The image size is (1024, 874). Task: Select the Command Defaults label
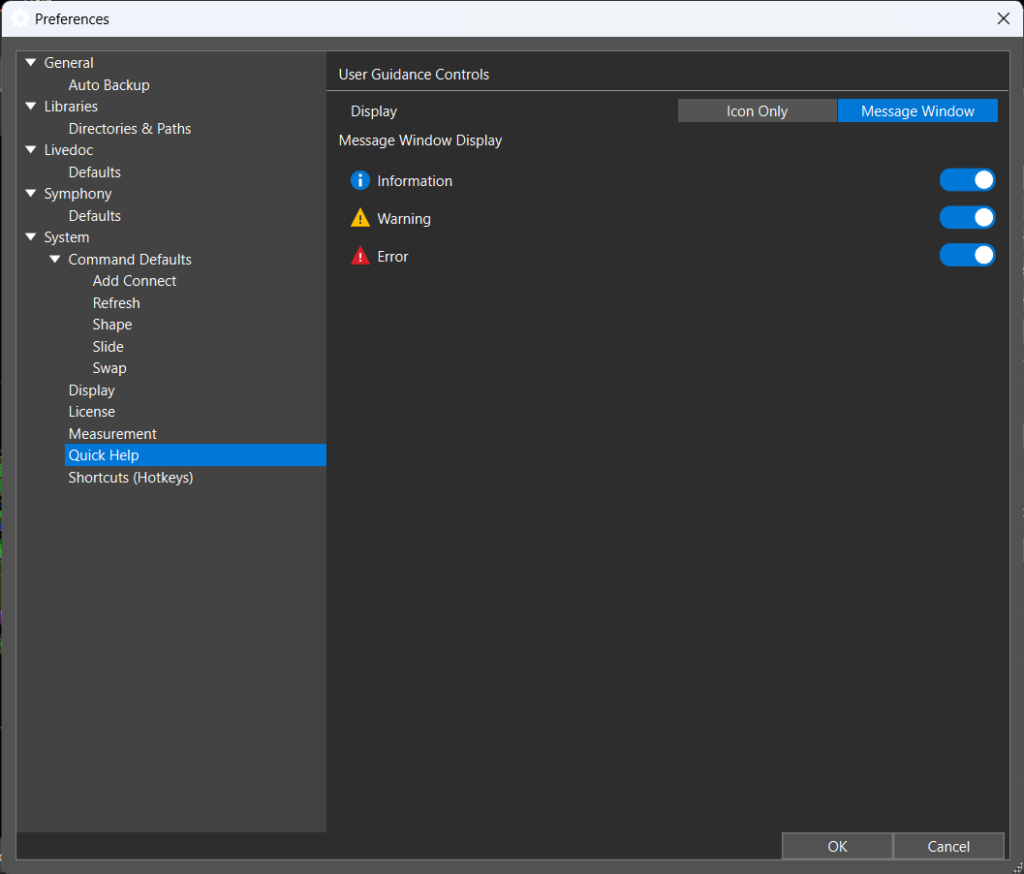click(x=130, y=259)
